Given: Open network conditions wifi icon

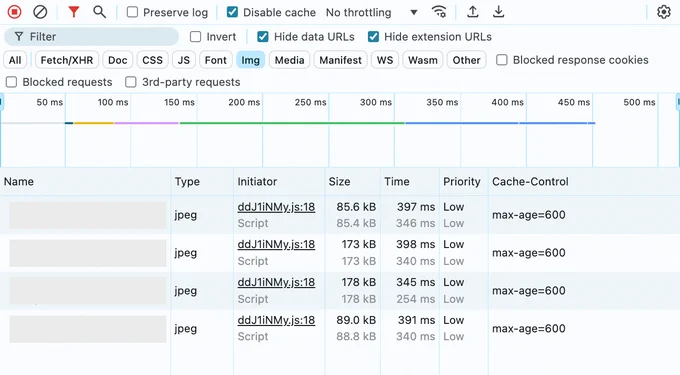Looking at the screenshot, I should coord(439,12).
